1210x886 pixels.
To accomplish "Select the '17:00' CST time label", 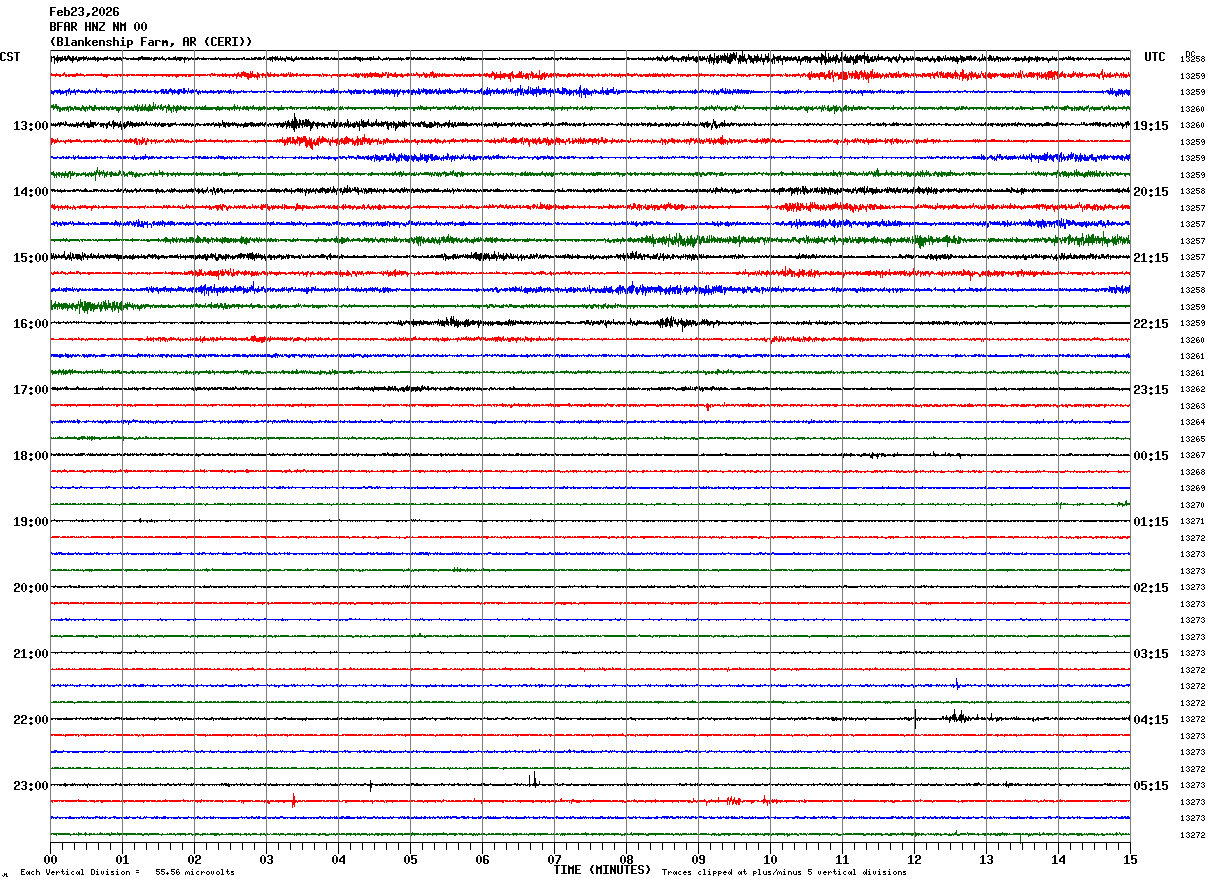I will coord(30,390).
